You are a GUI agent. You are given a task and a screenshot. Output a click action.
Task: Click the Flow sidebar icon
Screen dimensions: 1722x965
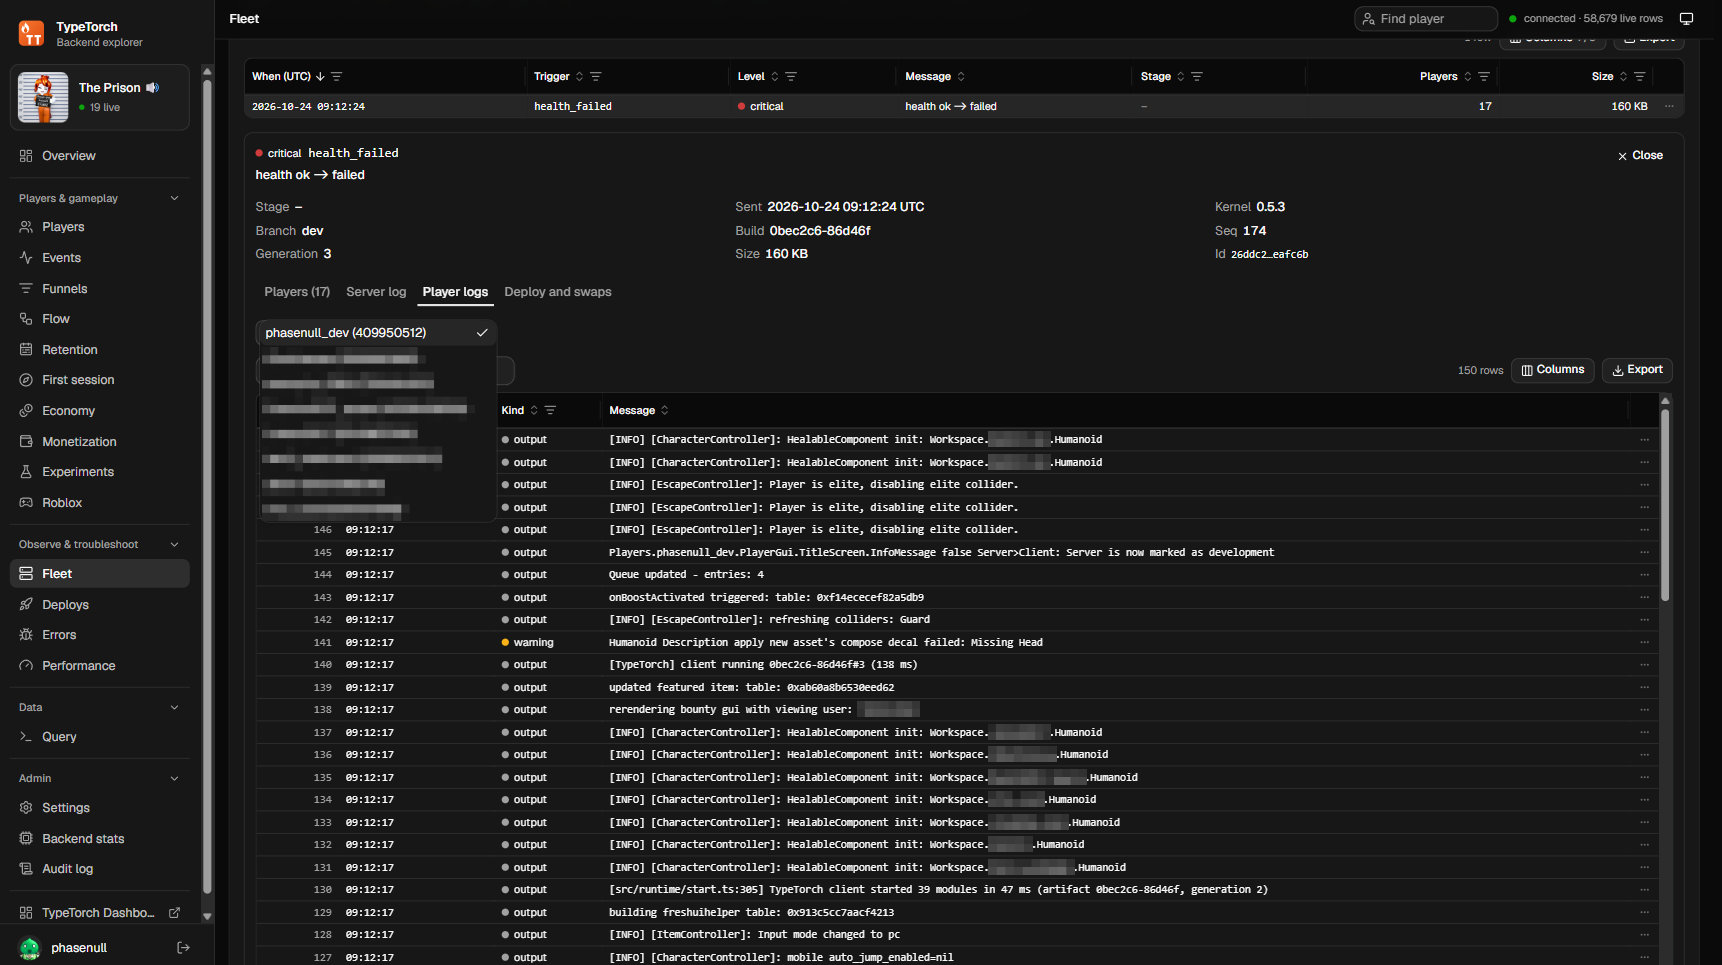(x=26, y=319)
